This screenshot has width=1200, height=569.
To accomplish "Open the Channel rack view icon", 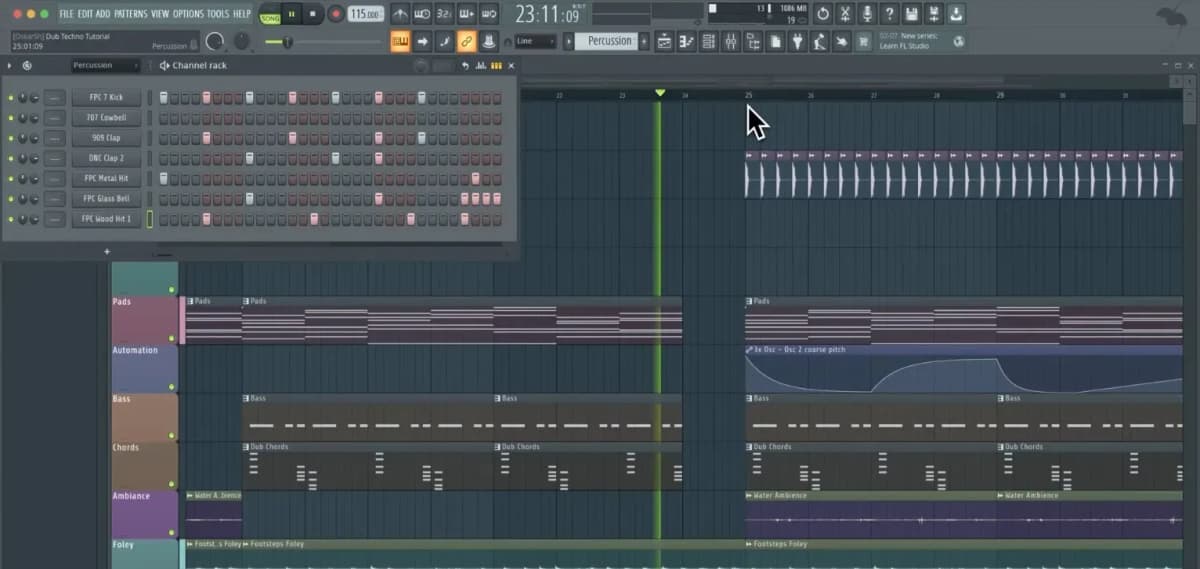I will click(x=709, y=41).
